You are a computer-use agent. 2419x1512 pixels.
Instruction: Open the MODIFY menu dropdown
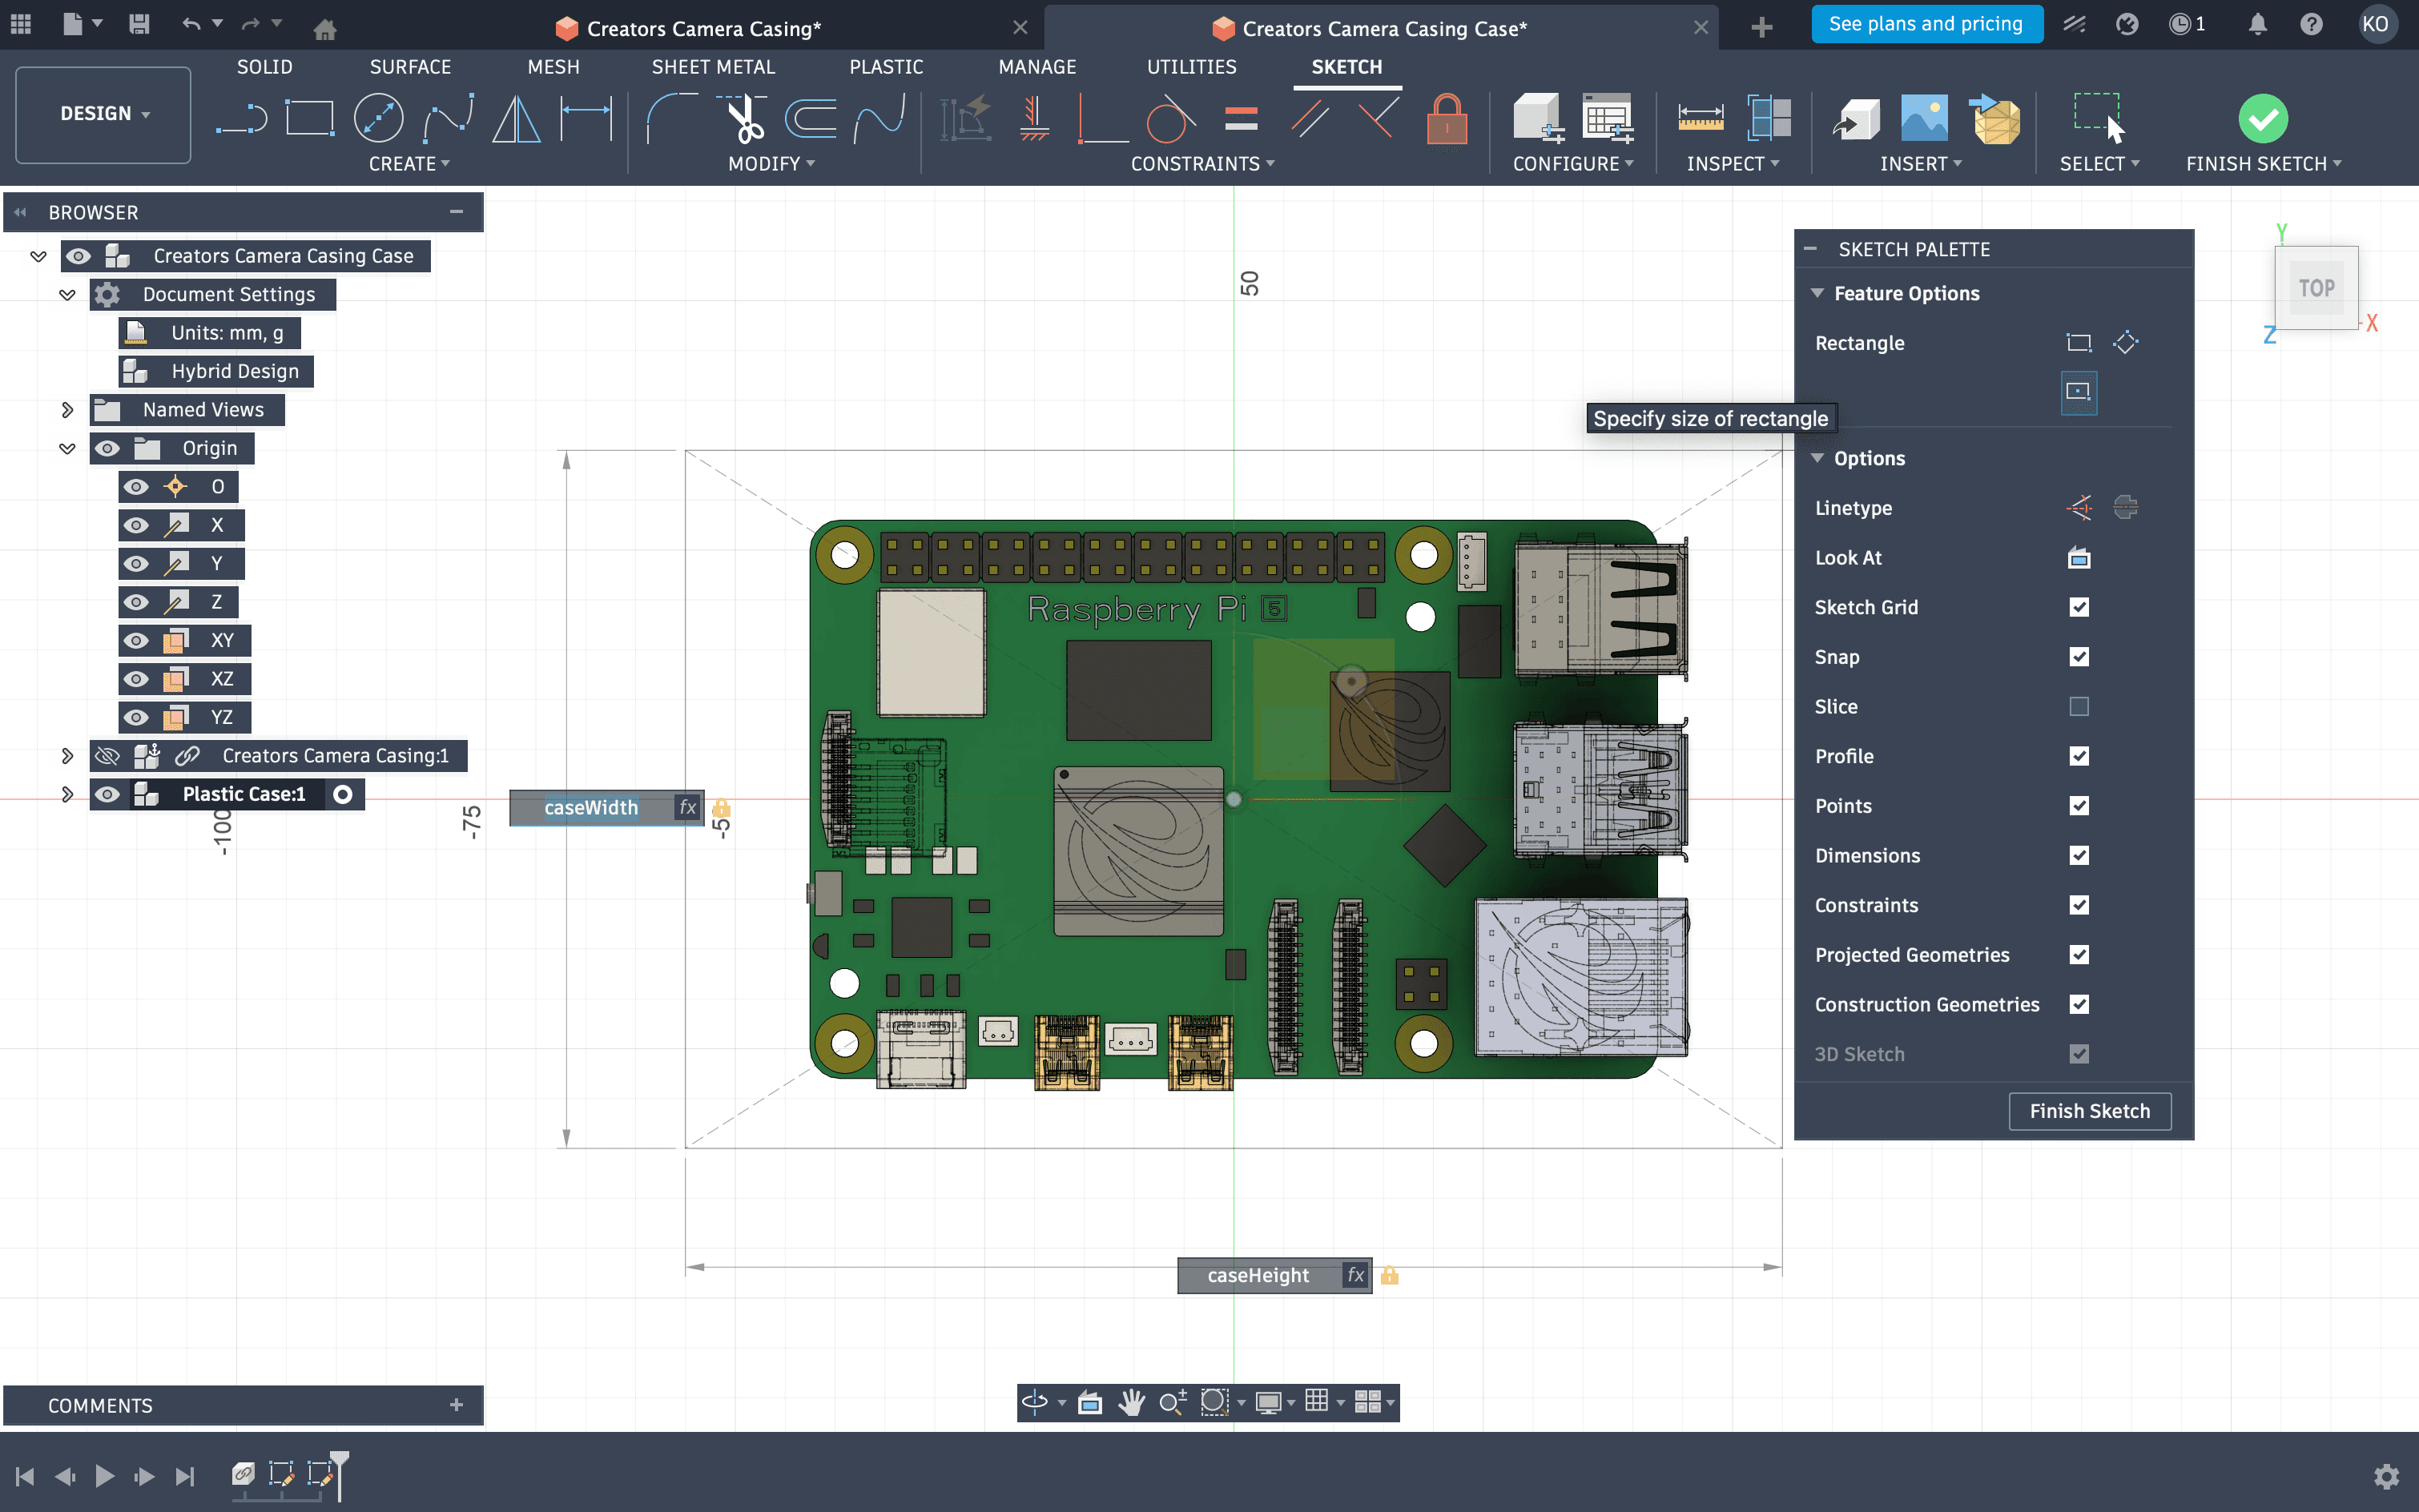771,164
